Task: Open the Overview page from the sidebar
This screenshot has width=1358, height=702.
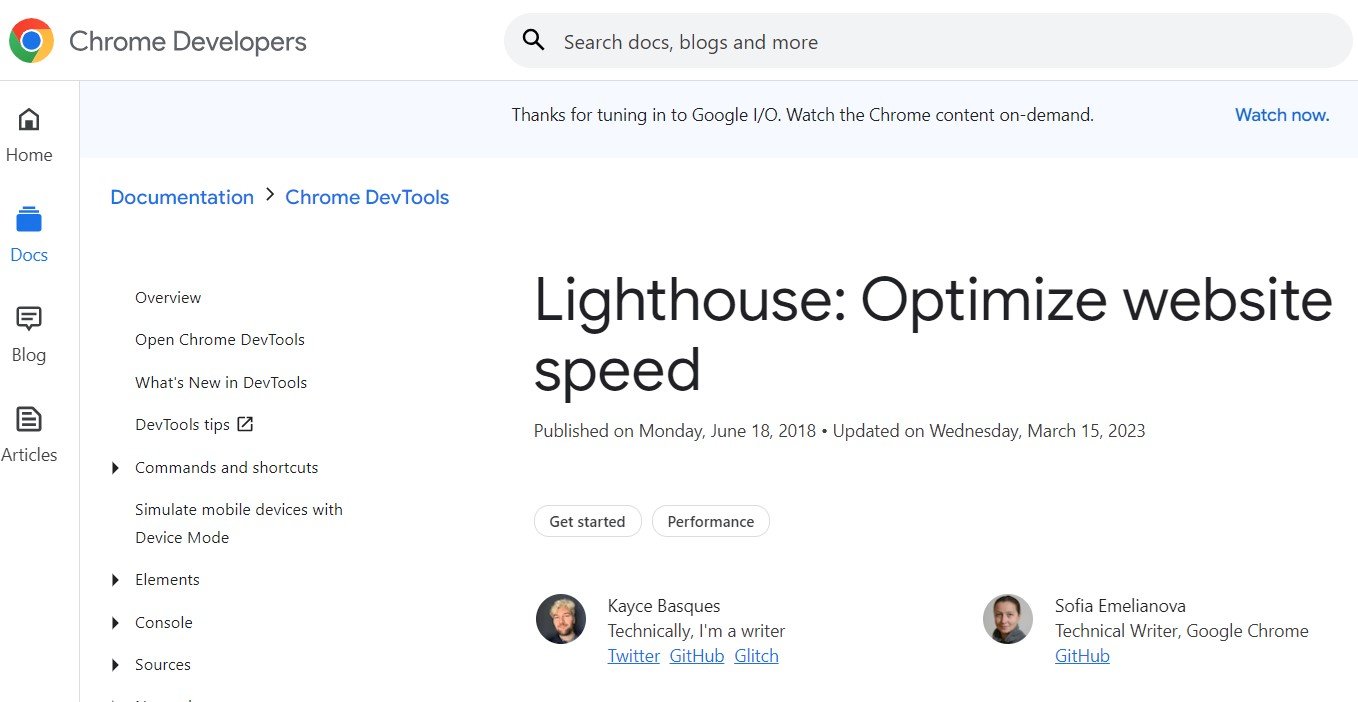Action: (167, 297)
